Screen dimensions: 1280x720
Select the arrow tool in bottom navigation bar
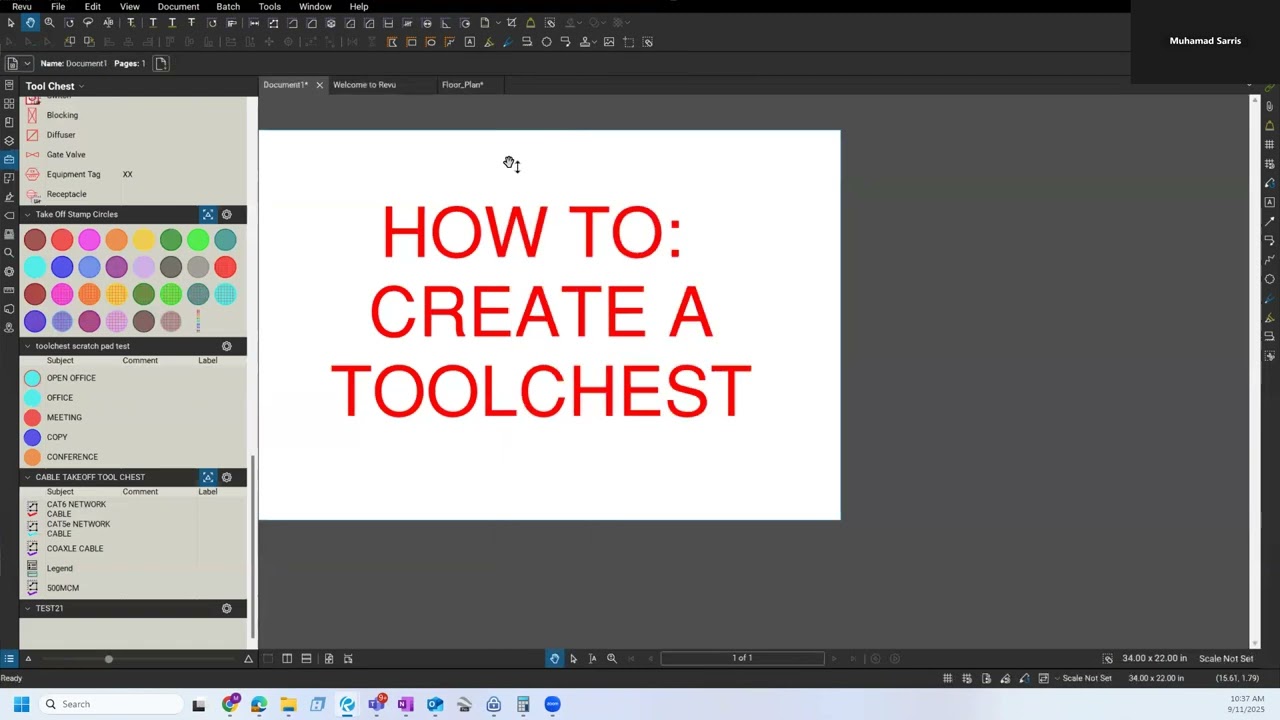(573, 658)
